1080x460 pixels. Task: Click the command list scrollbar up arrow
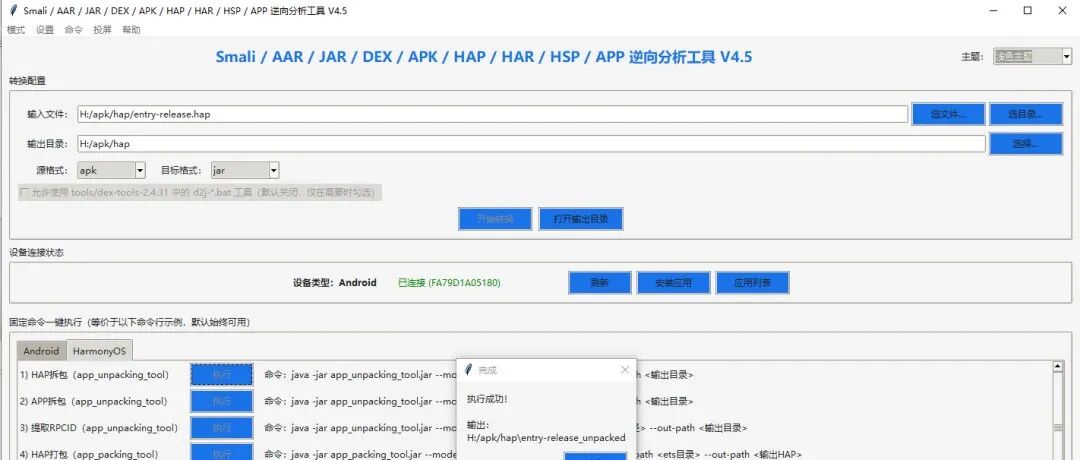(x=1058, y=367)
